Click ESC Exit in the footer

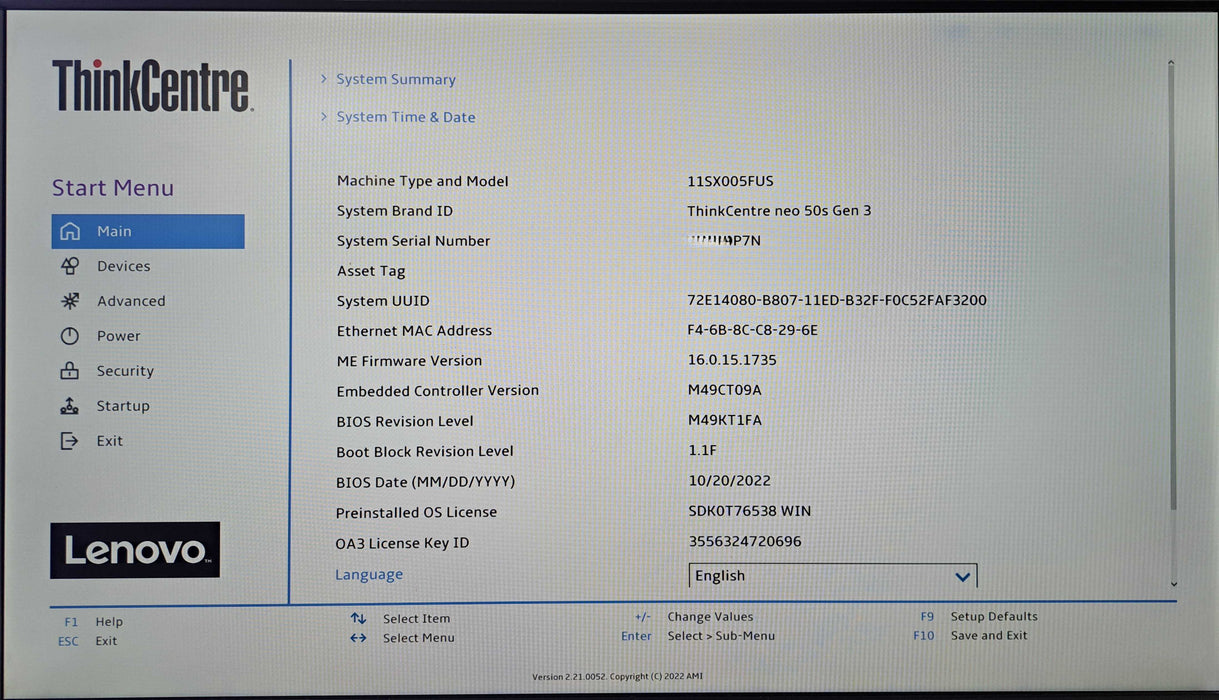[x=88, y=641]
